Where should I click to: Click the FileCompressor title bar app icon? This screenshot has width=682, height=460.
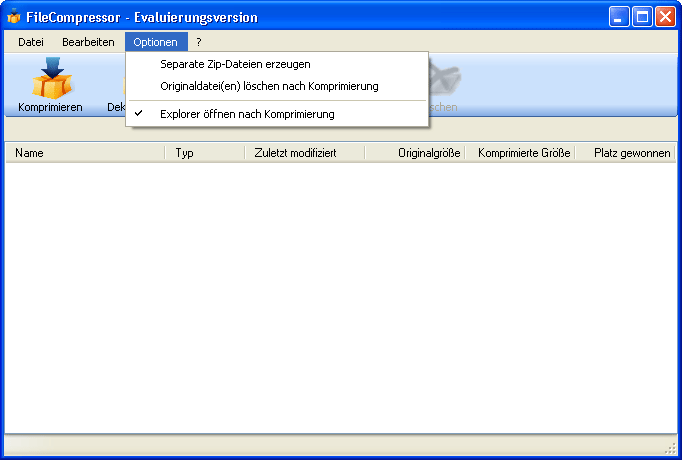(x=14, y=17)
